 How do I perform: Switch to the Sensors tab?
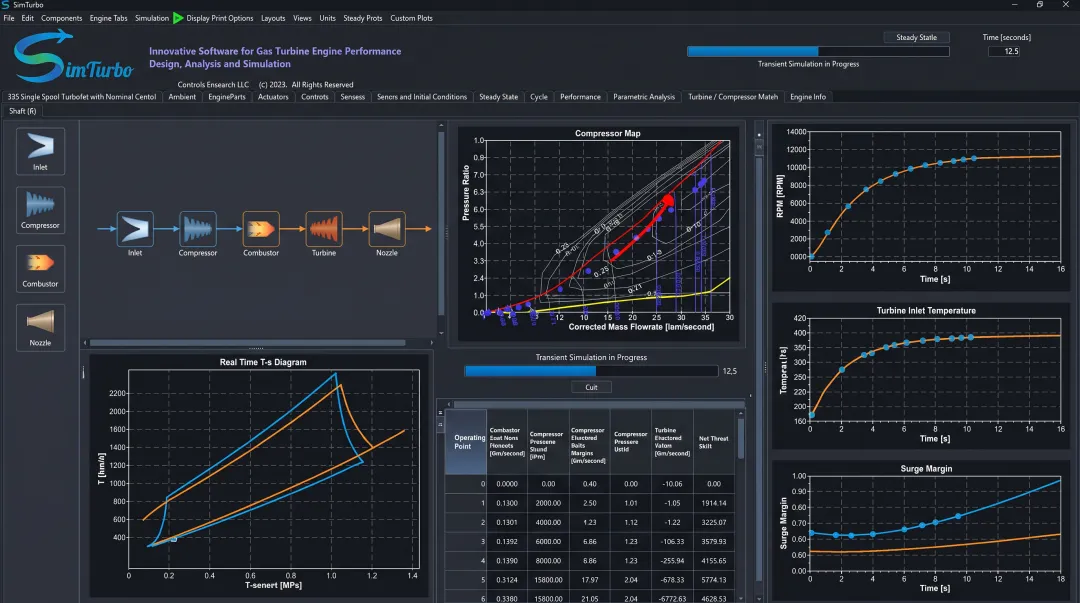point(352,97)
